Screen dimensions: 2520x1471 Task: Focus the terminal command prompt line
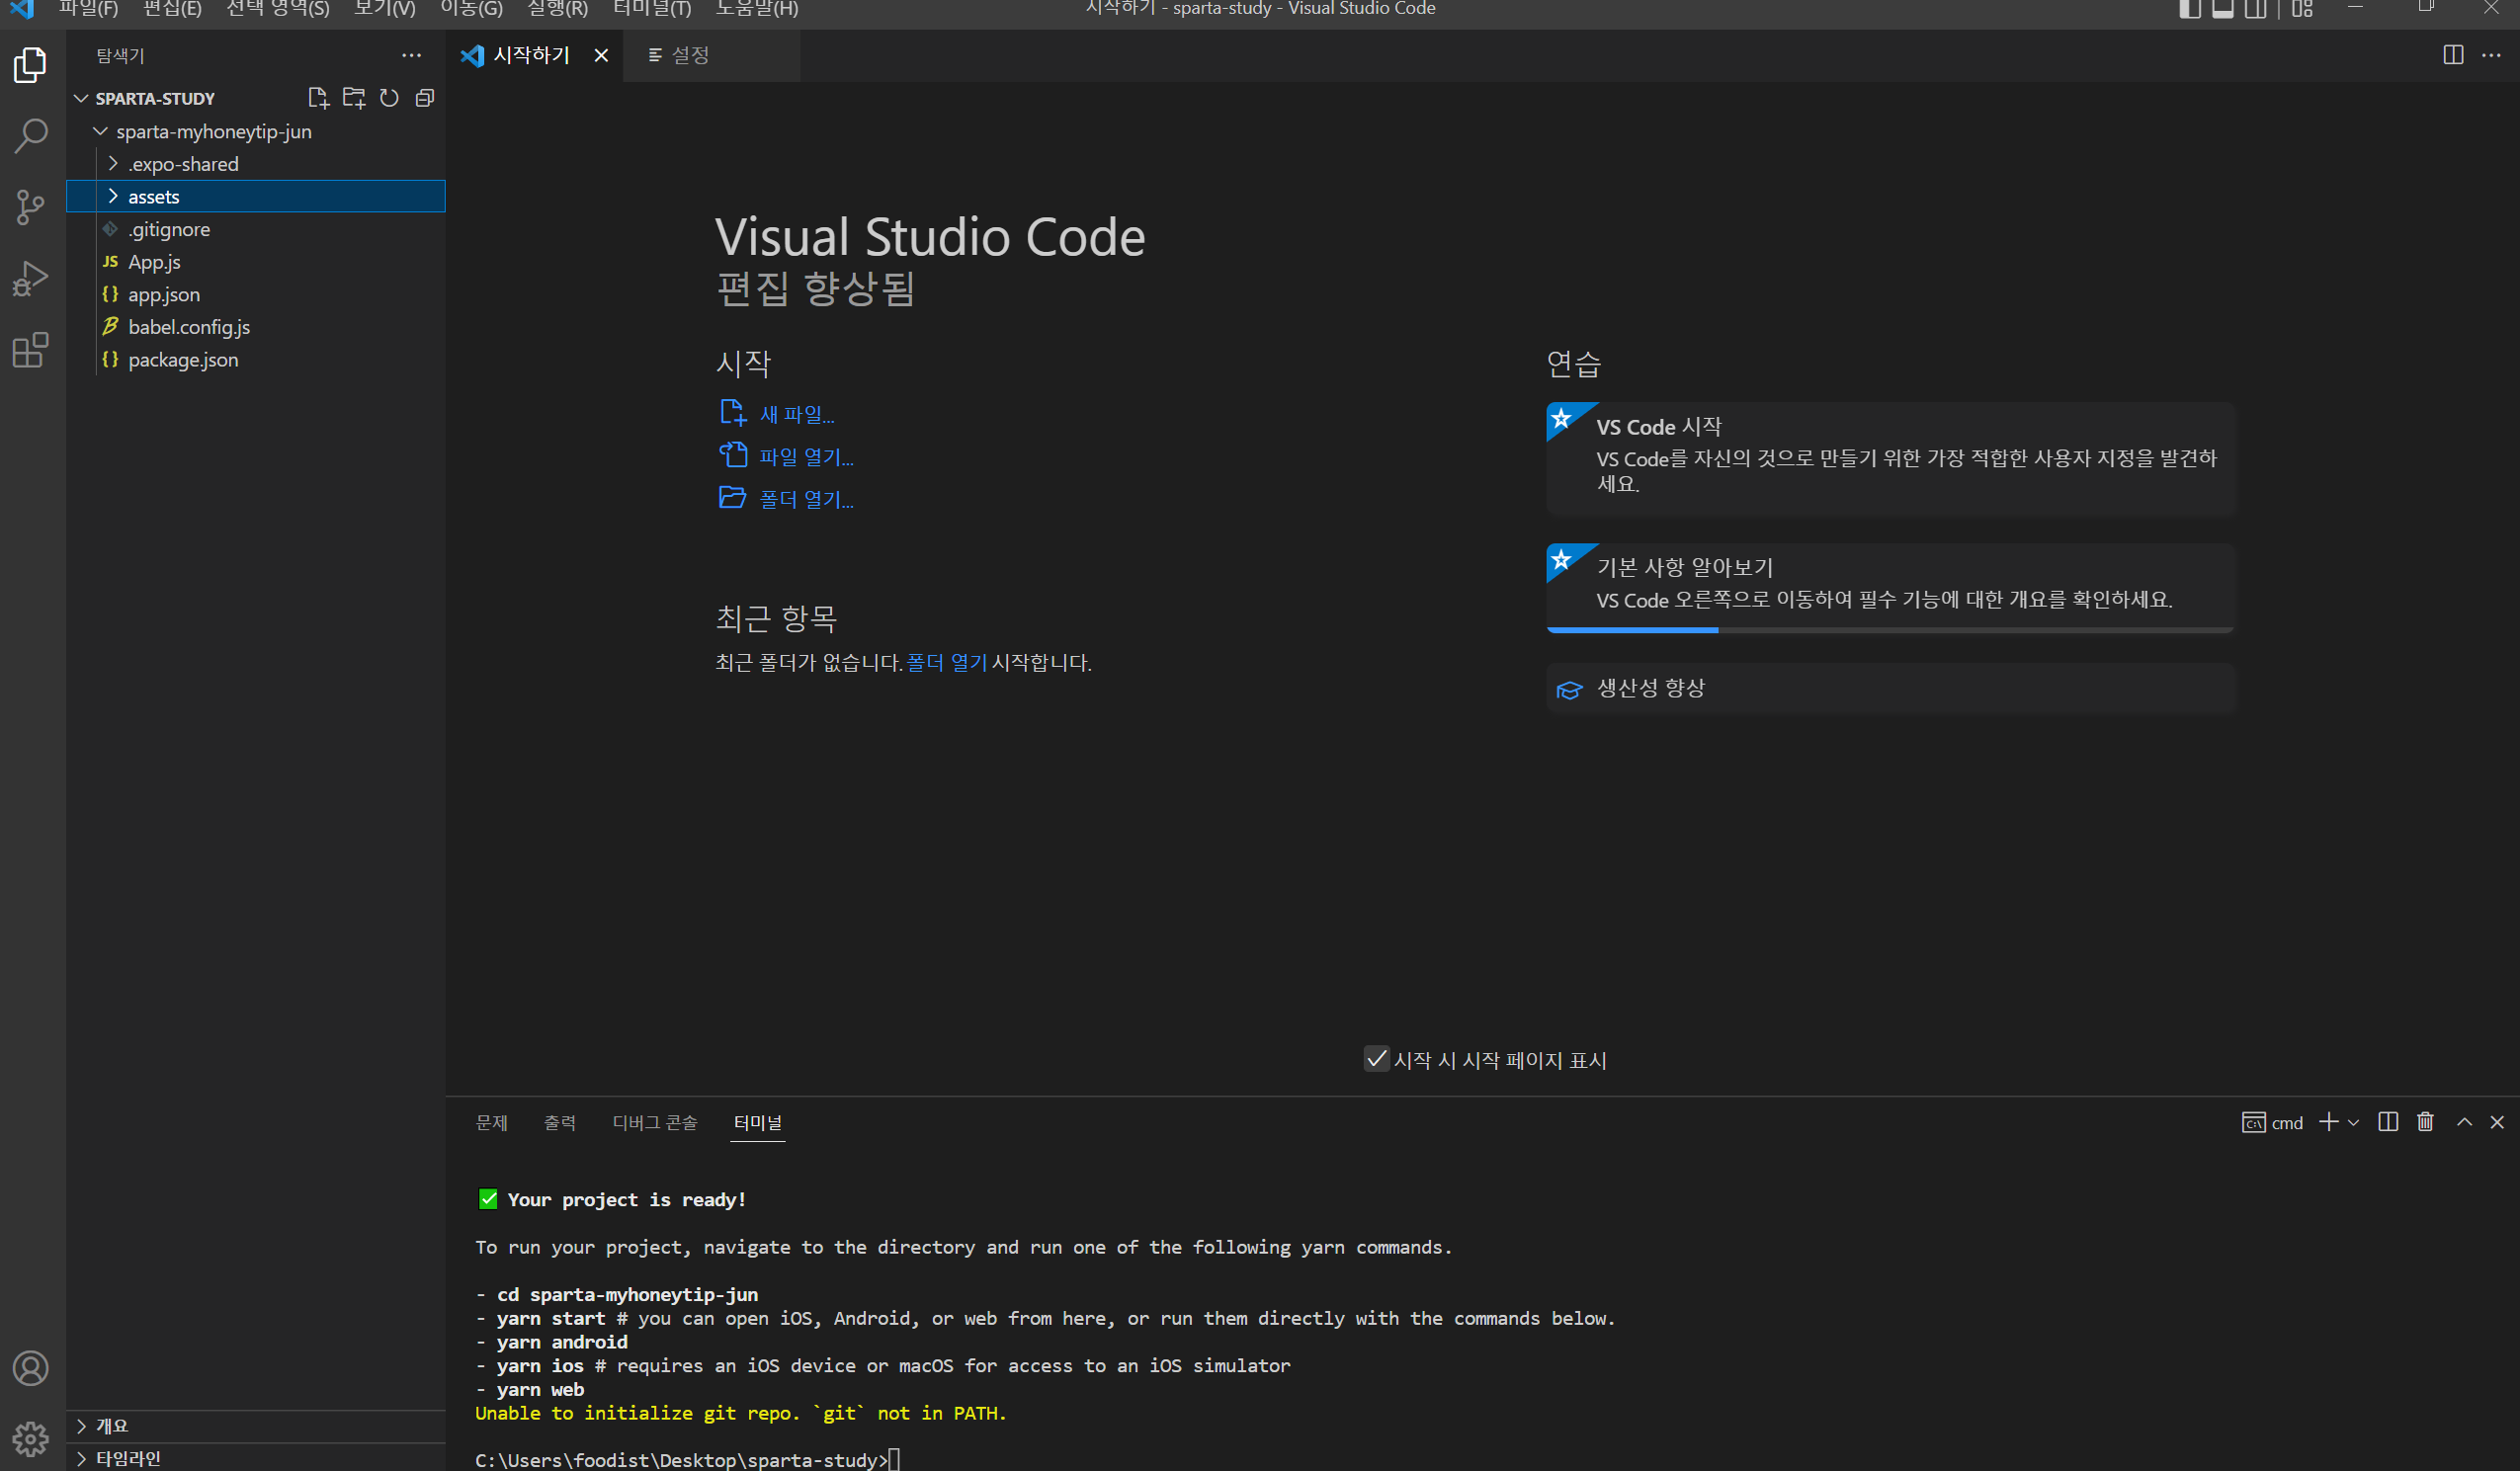tap(688, 1459)
